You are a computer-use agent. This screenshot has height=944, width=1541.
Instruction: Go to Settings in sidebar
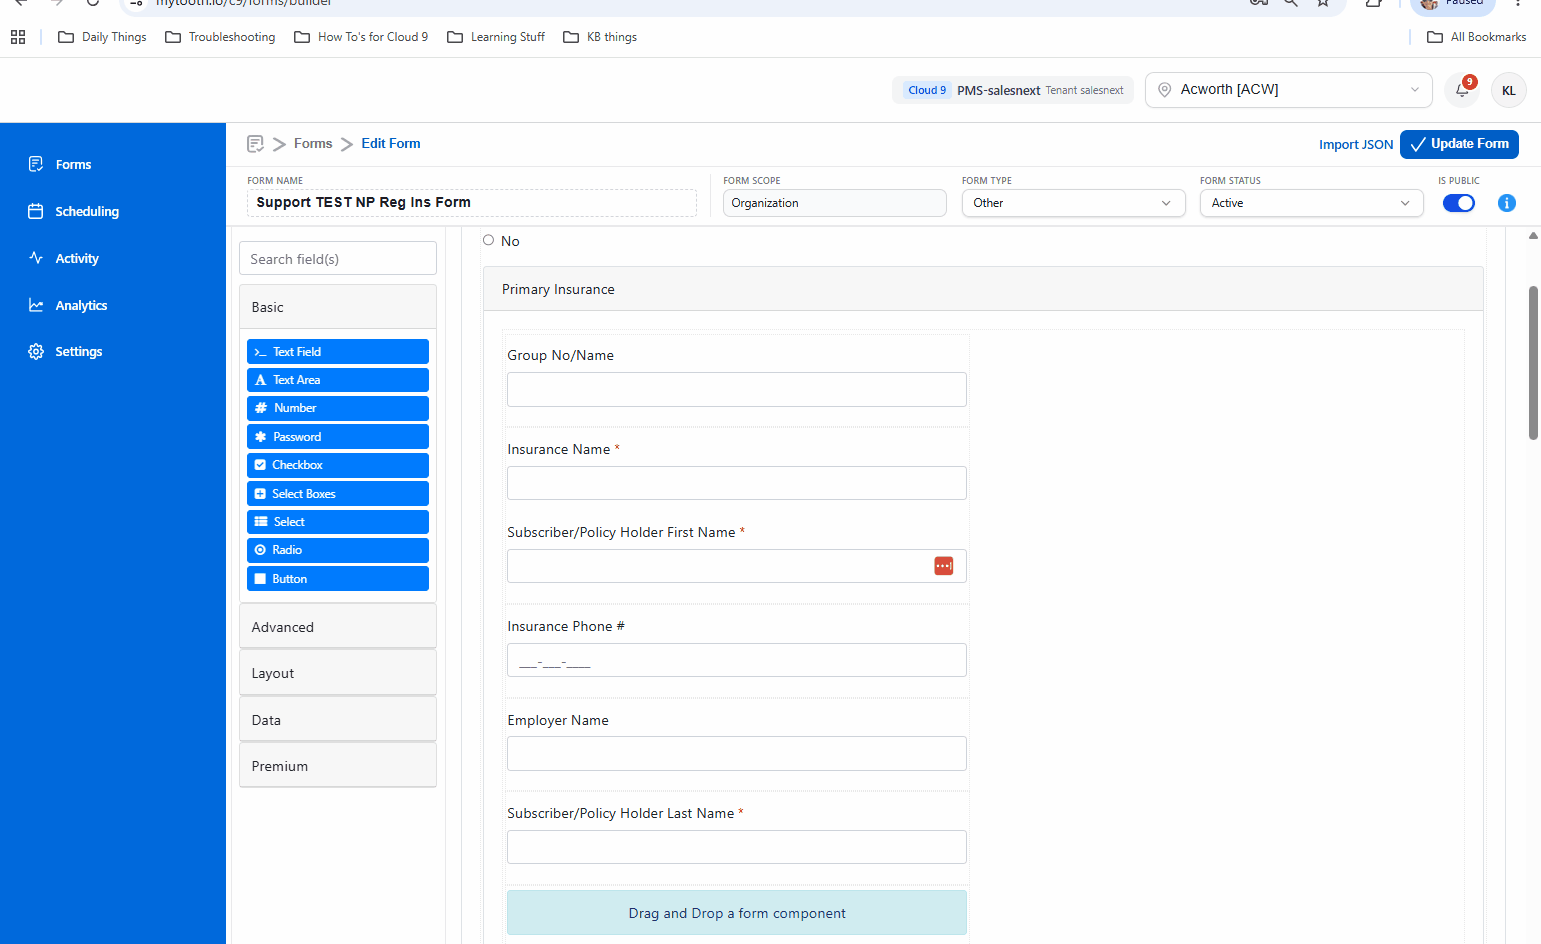click(79, 352)
